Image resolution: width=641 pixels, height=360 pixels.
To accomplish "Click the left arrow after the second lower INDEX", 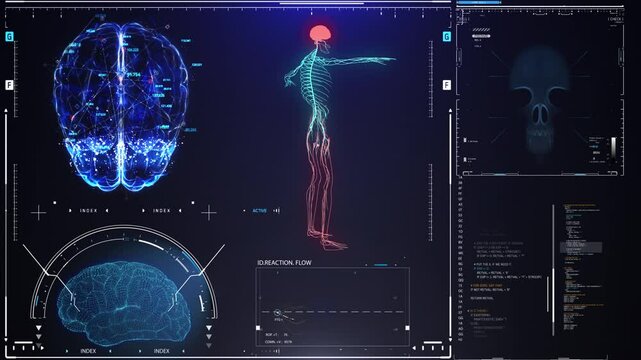I will click(183, 351).
